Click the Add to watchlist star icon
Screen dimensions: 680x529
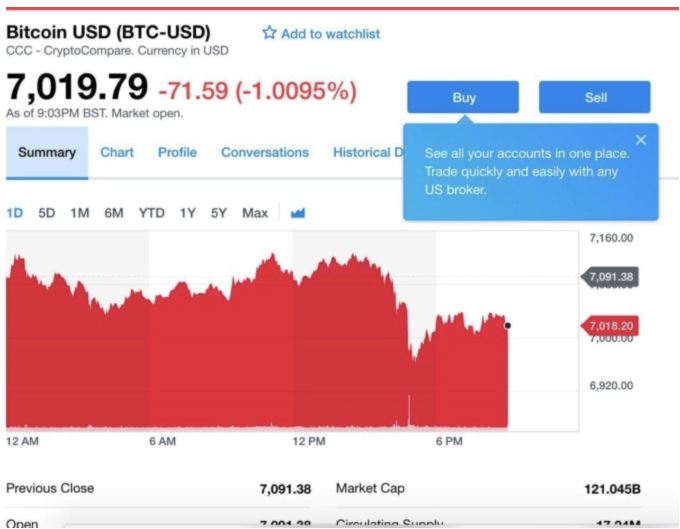coord(268,33)
